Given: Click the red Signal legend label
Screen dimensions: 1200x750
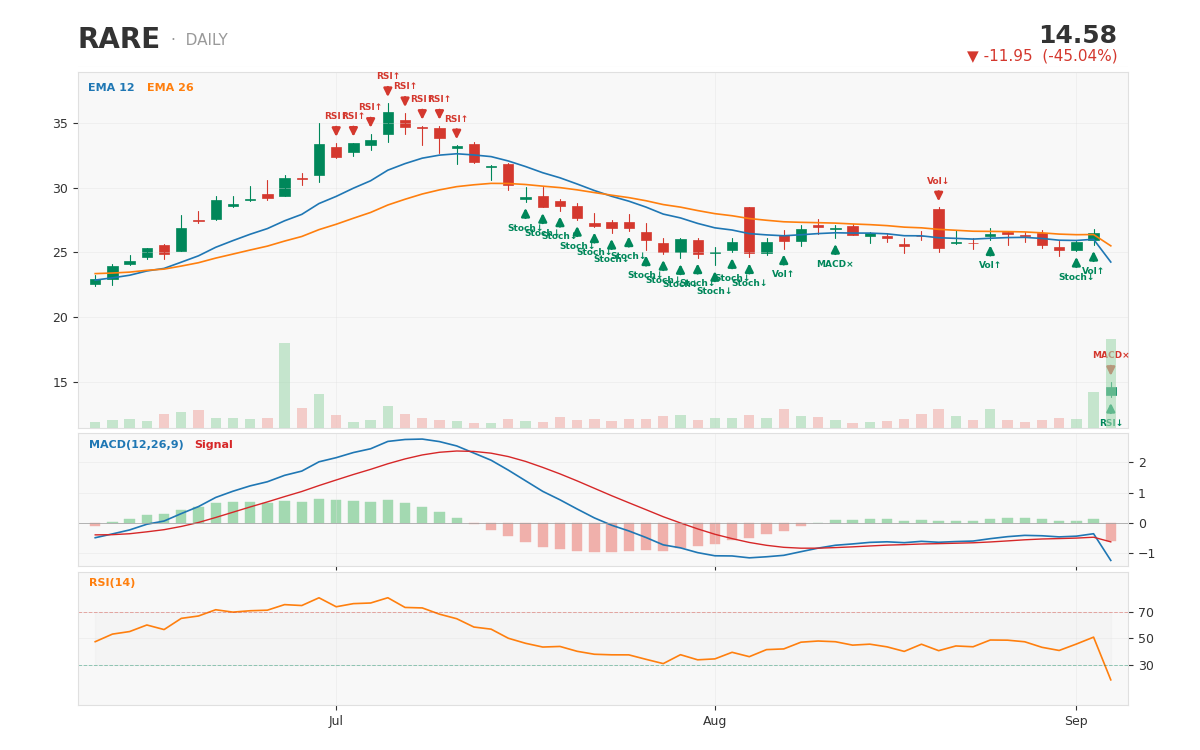Looking at the screenshot, I should 213,445.
